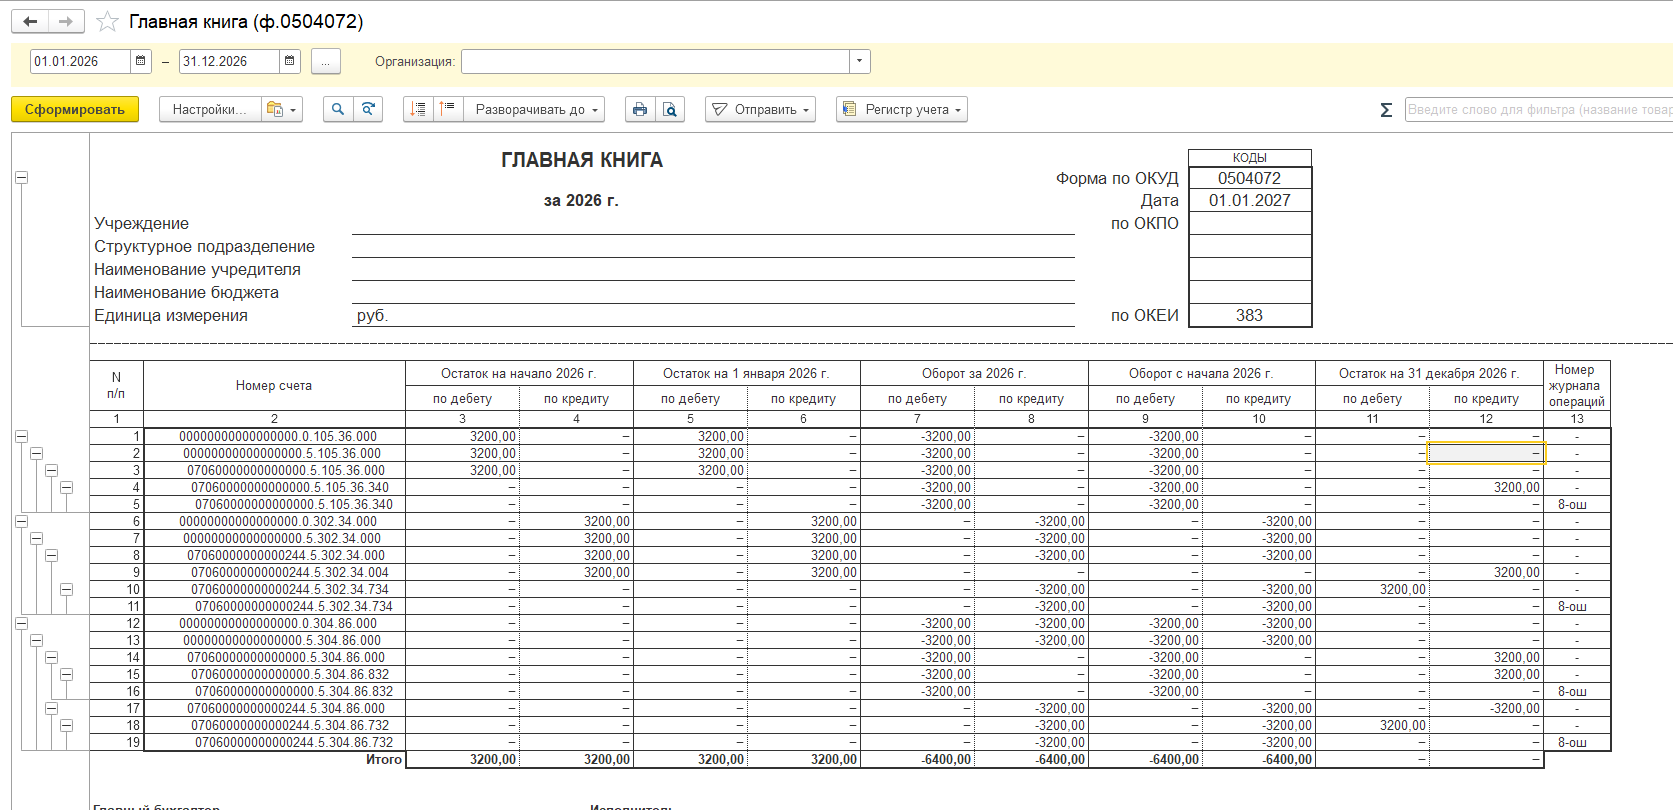Screen dimensions: 1673x810
Task: Click the Номер журнала операций column header
Action: coord(1577,385)
